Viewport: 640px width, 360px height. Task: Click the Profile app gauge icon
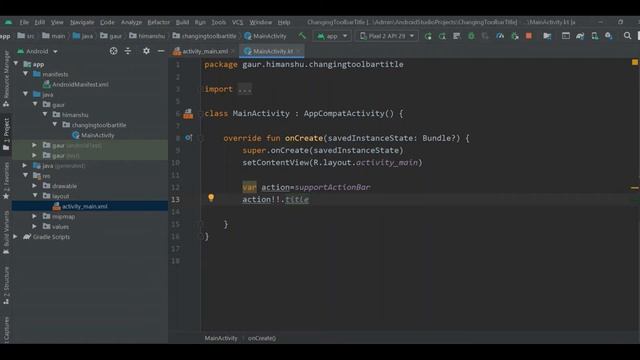(500, 36)
